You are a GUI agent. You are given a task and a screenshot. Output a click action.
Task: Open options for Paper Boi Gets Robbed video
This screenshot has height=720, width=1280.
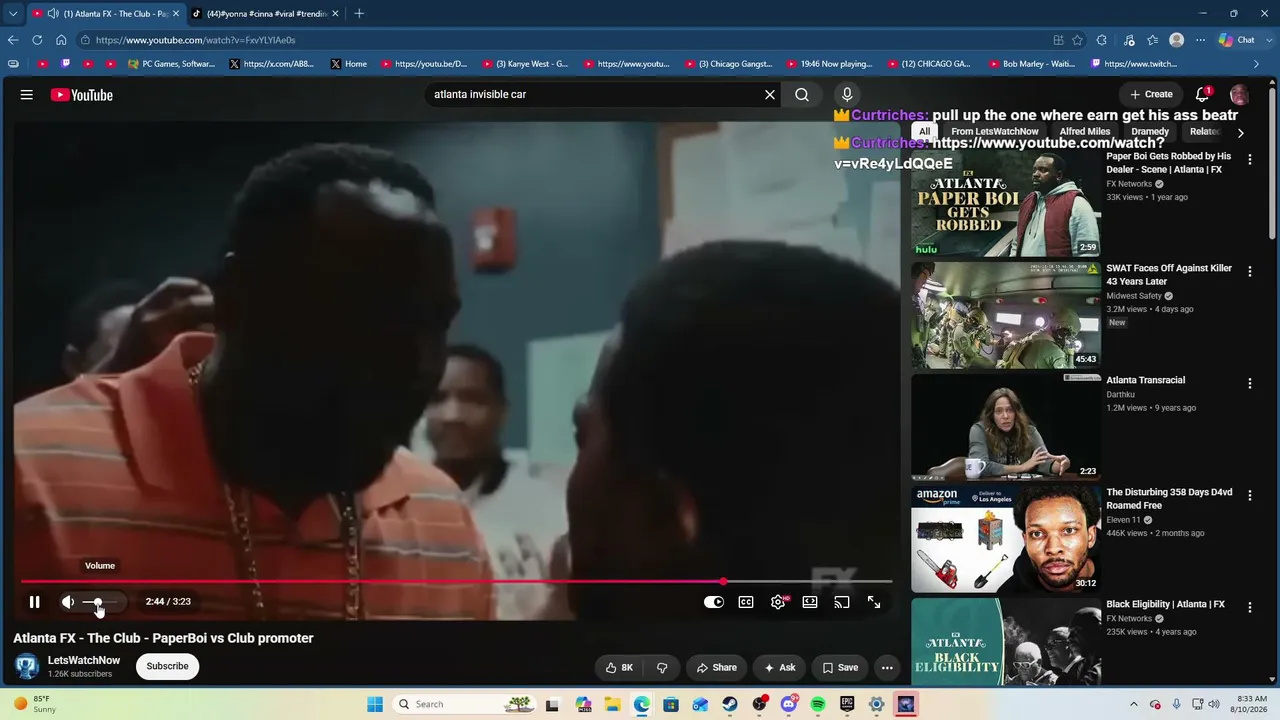click(x=1249, y=160)
